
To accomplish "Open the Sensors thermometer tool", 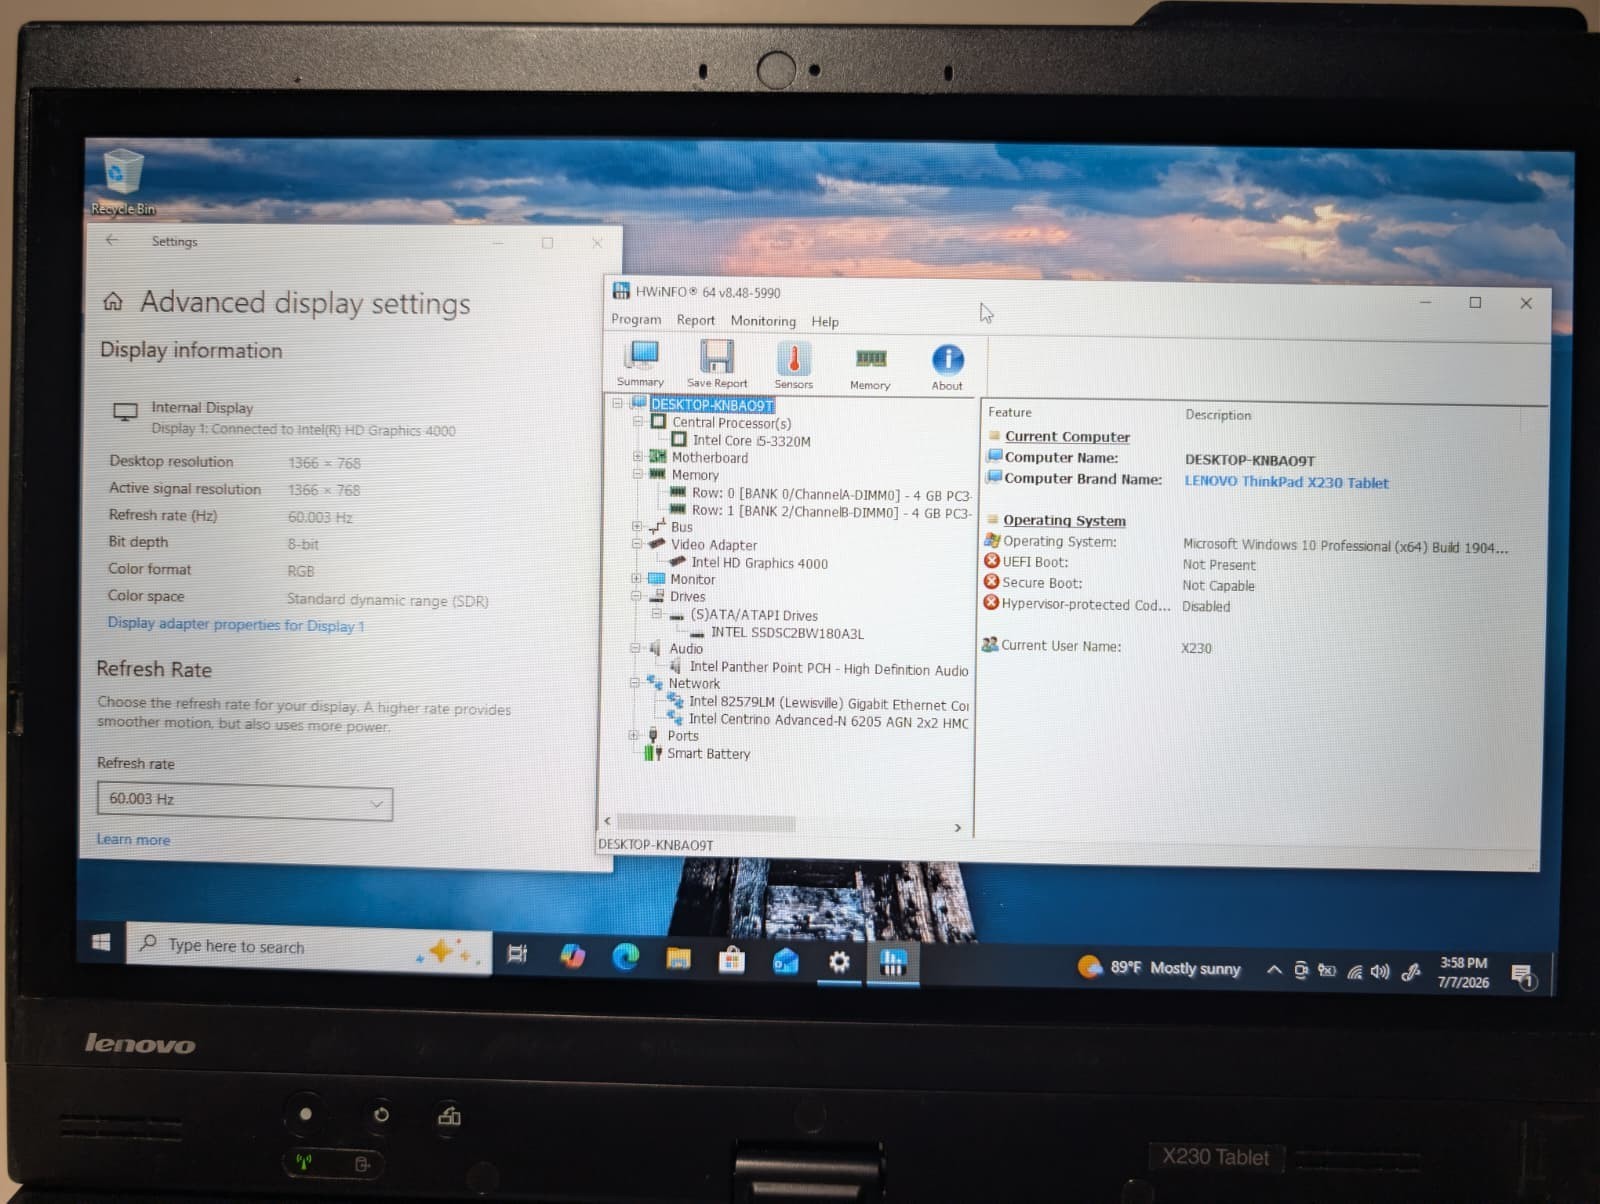I will coord(794,365).
